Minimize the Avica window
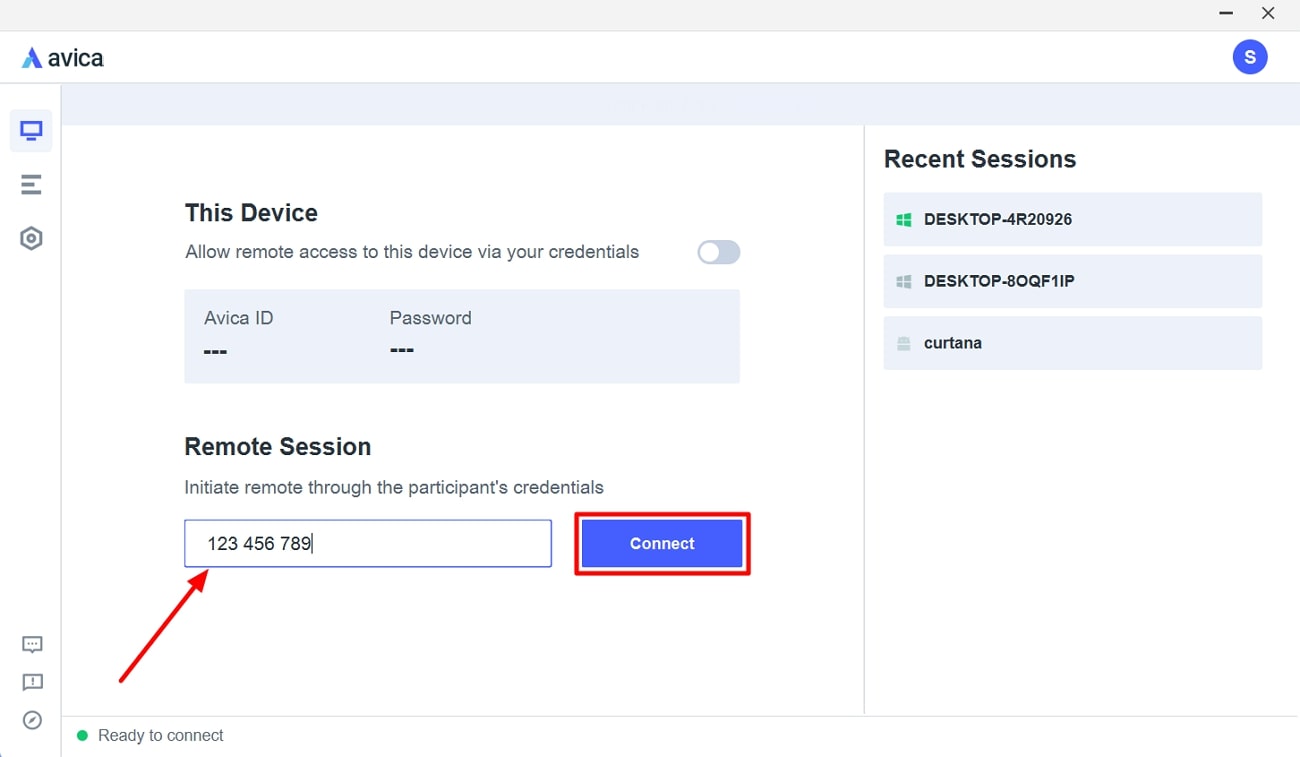The width and height of the screenshot is (1300, 757). (x=1226, y=14)
